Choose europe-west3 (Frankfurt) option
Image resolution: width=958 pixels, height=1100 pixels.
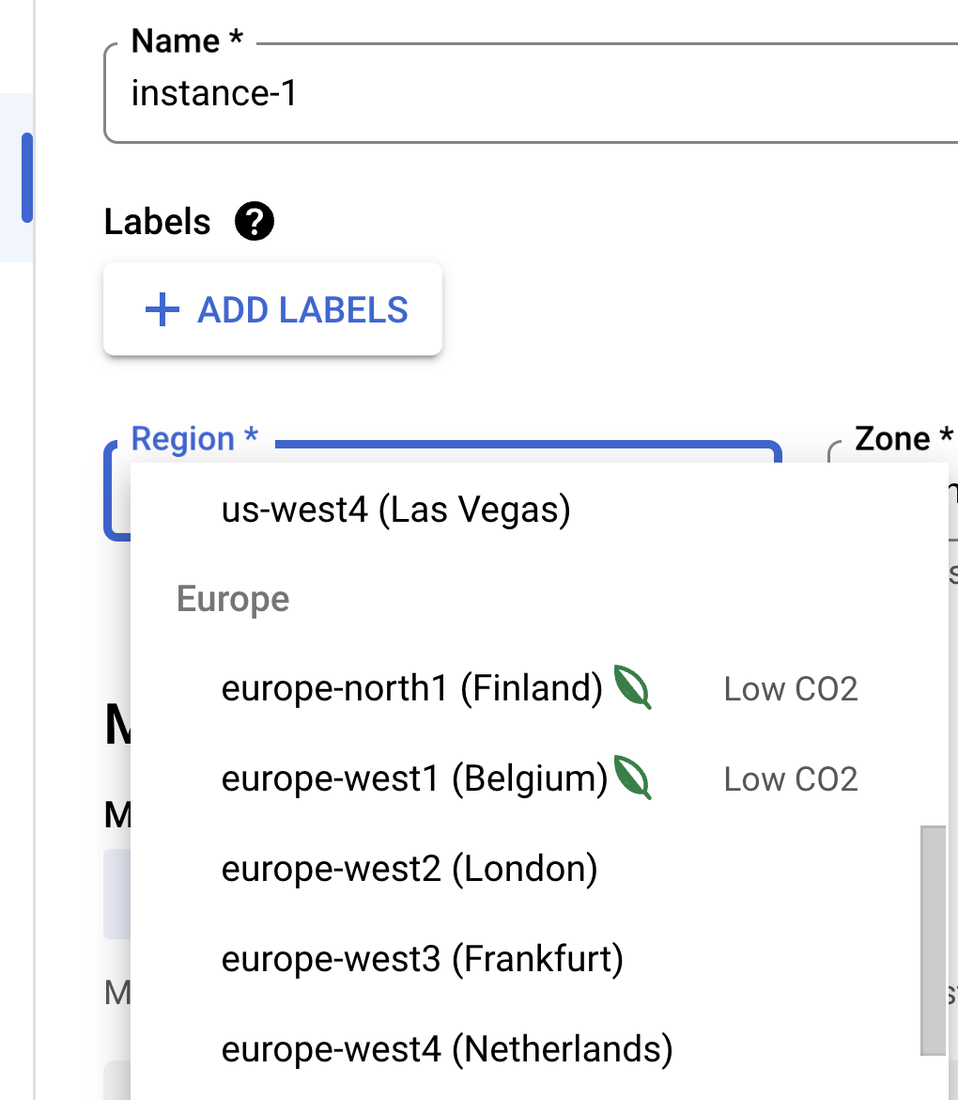pyautogui.click(x=422, y=959)
